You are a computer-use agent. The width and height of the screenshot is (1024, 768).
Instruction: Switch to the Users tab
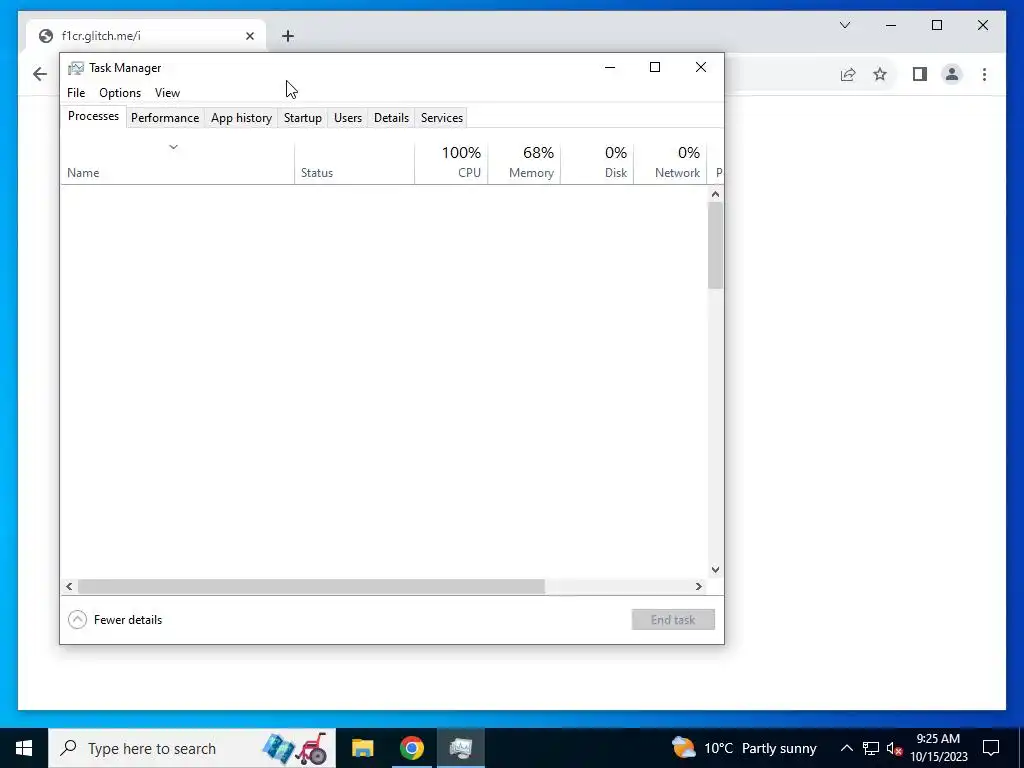pyautogui.click(x=347, y=118)
